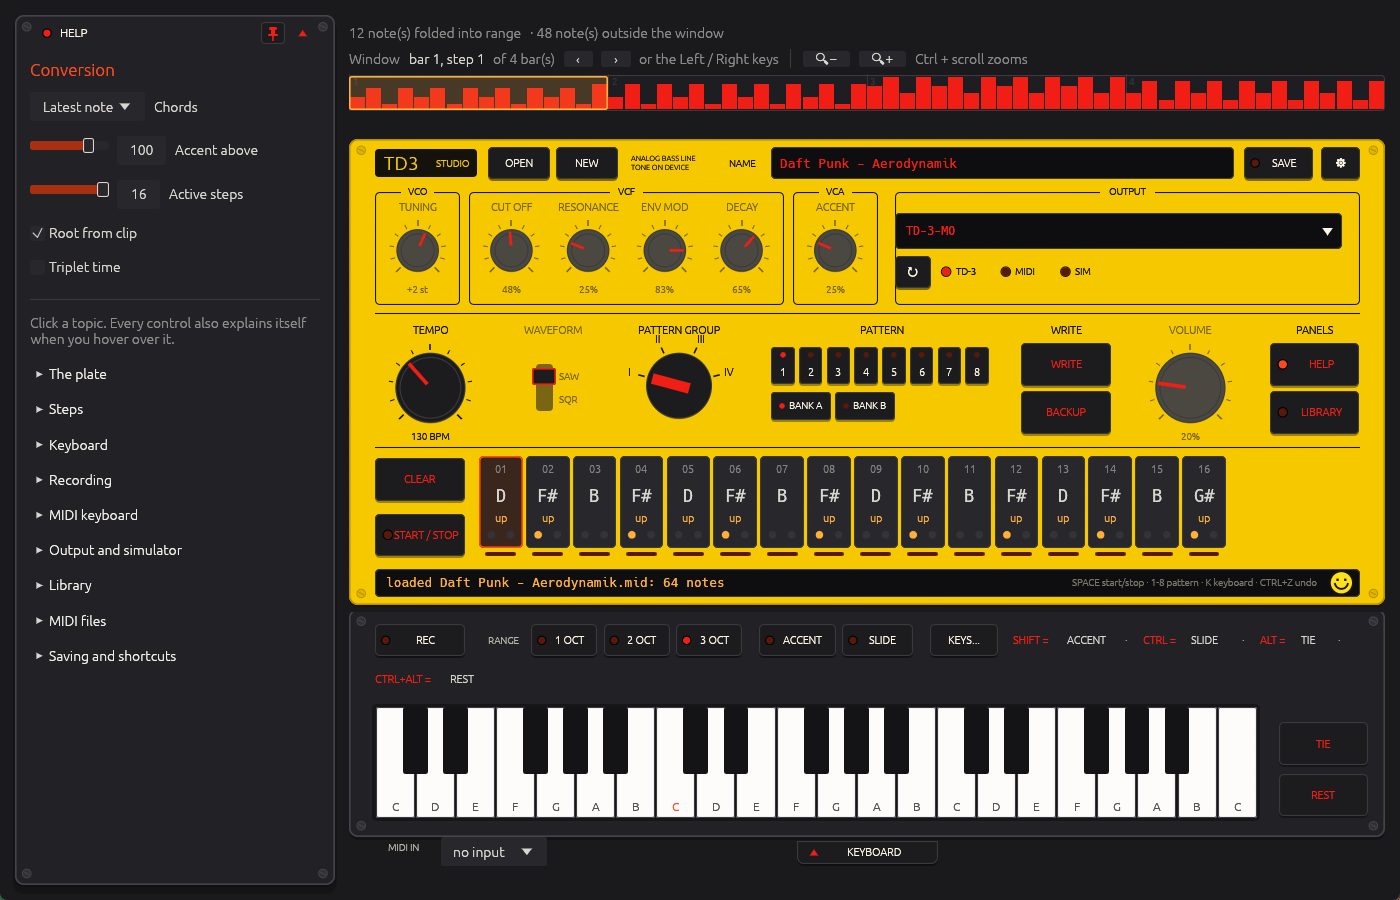Switch to BANK A
The image size is (1400, 900).
click(x=800, y=406)
